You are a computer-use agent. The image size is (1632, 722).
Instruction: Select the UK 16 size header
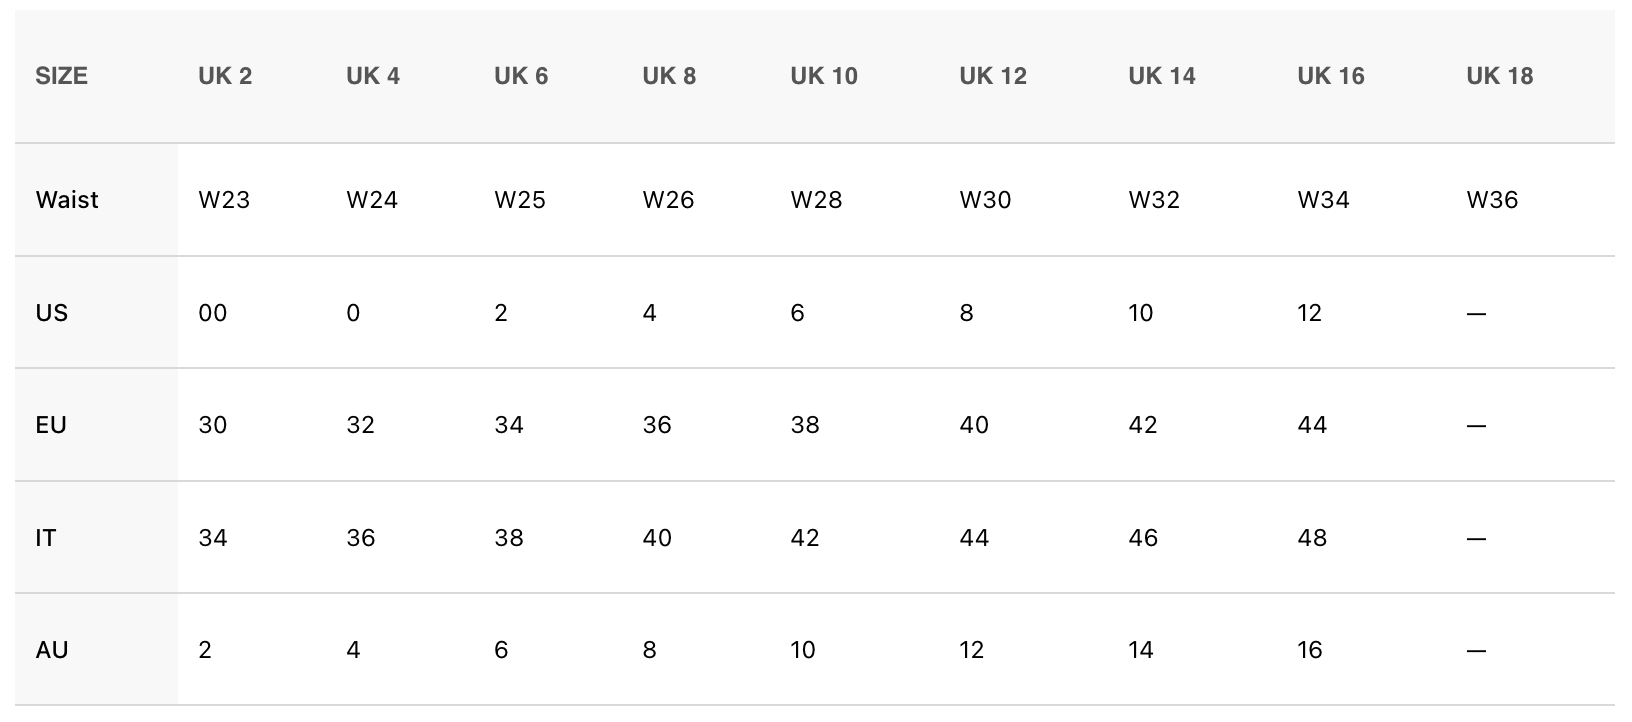[1331, 76]
